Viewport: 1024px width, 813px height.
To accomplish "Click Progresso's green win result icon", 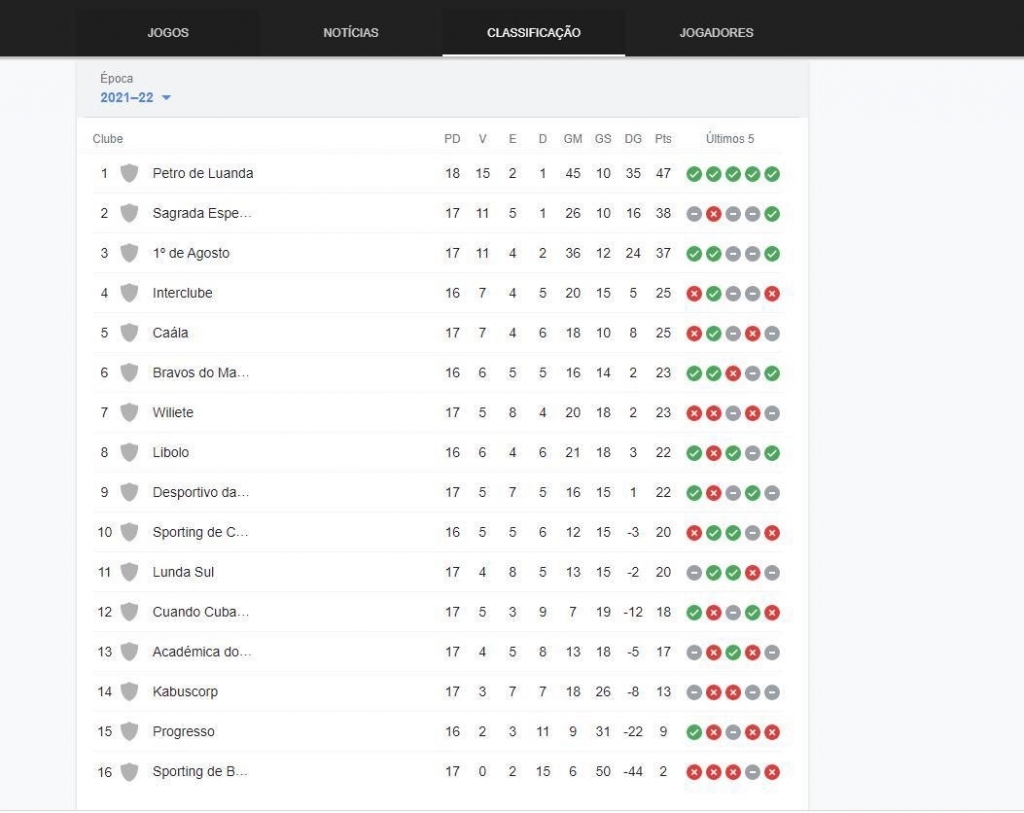I will click(694, 732).
